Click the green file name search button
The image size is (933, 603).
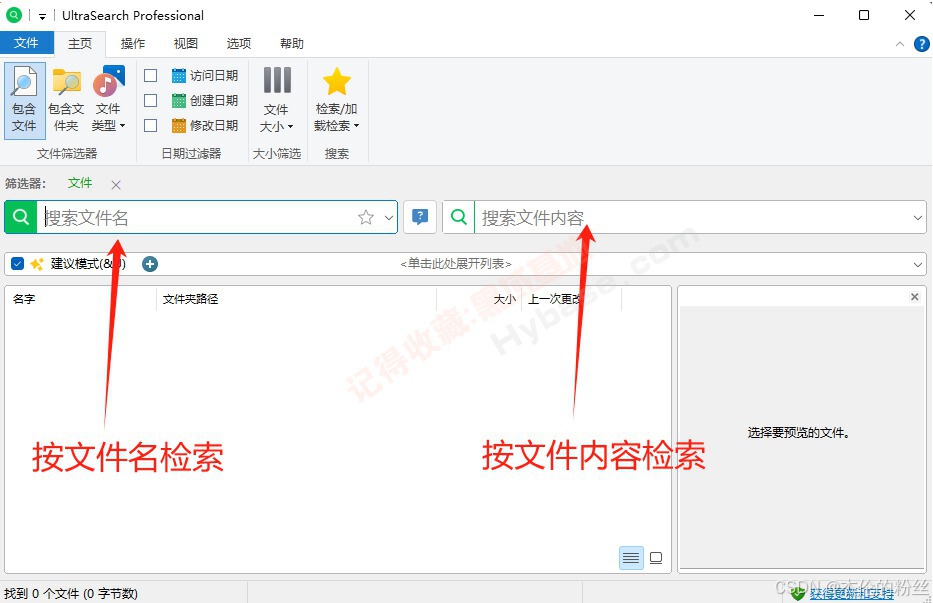point(21,217)
